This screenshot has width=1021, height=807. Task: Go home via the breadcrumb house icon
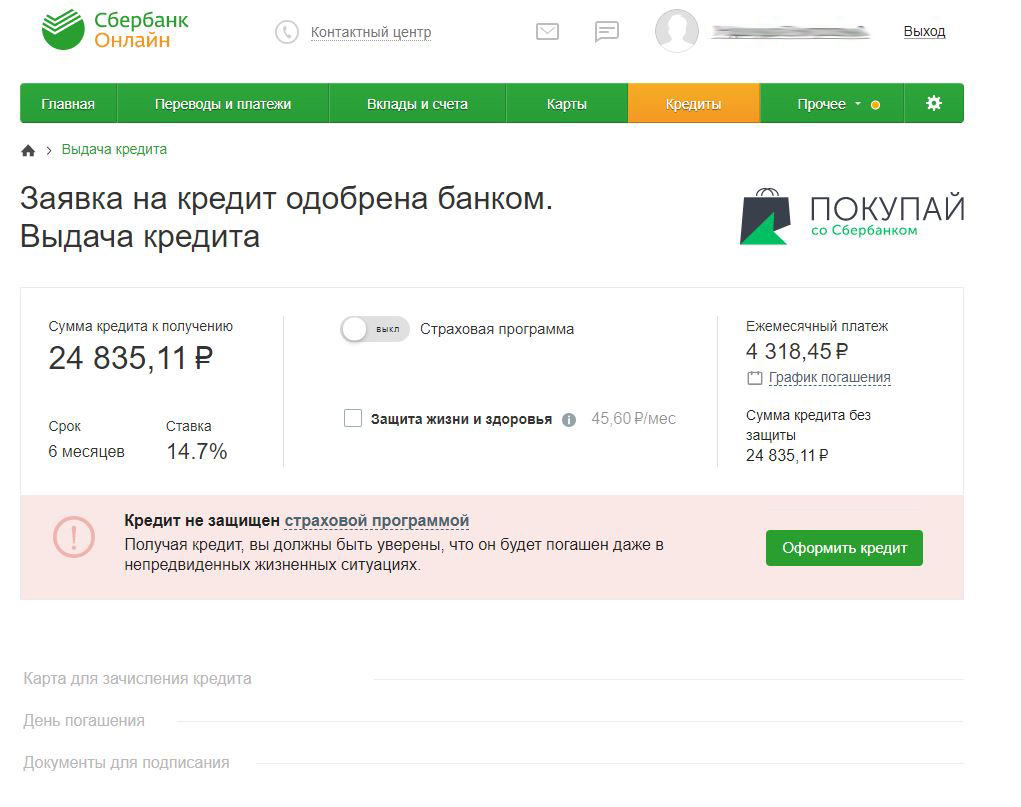[28, 150]
